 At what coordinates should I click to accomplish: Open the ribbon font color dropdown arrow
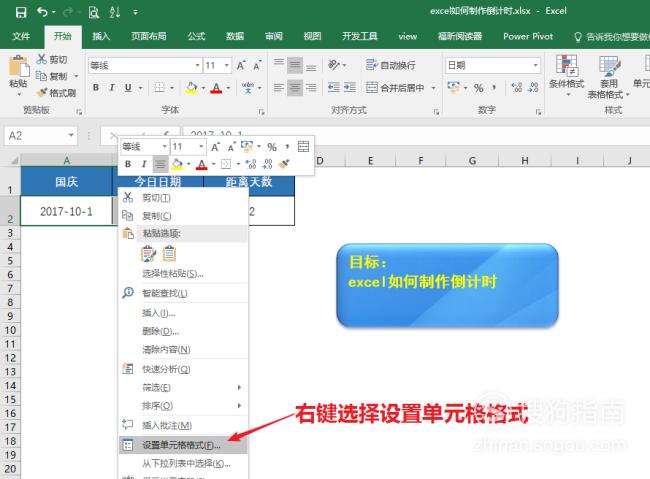point(228,88)
